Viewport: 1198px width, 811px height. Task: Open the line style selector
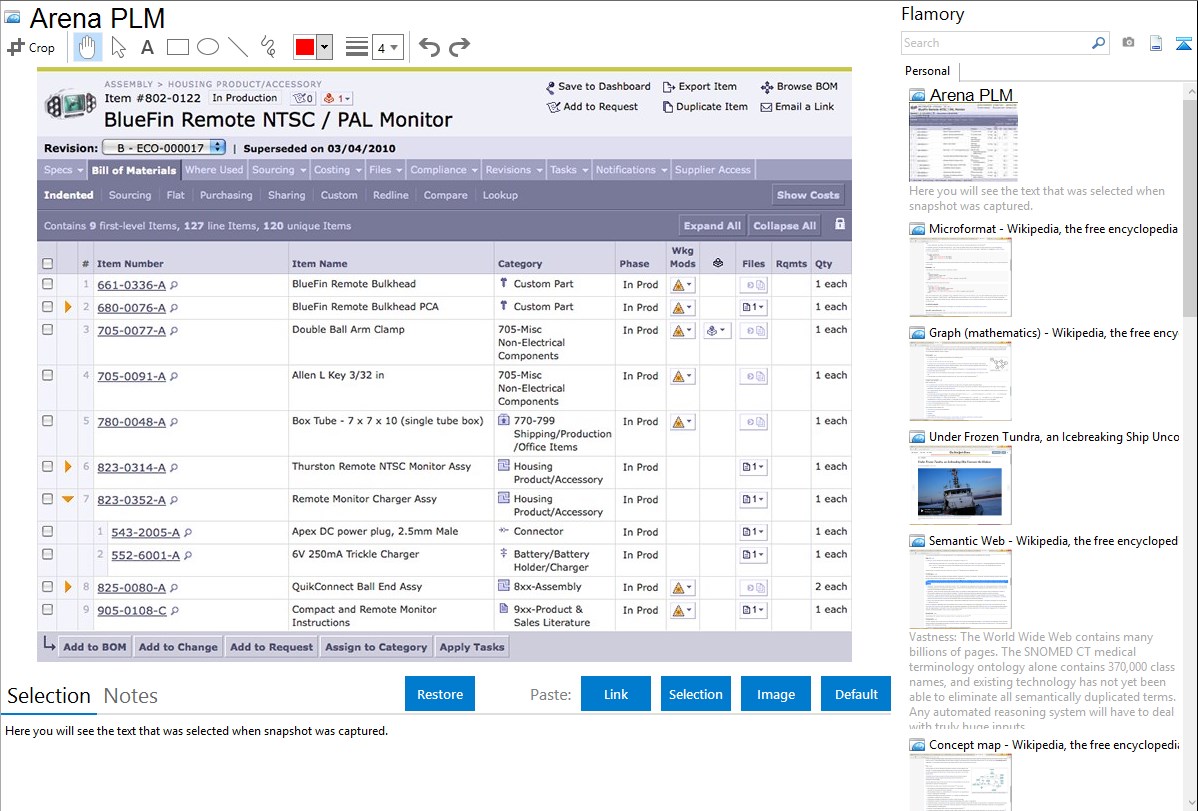click(357, 47)
